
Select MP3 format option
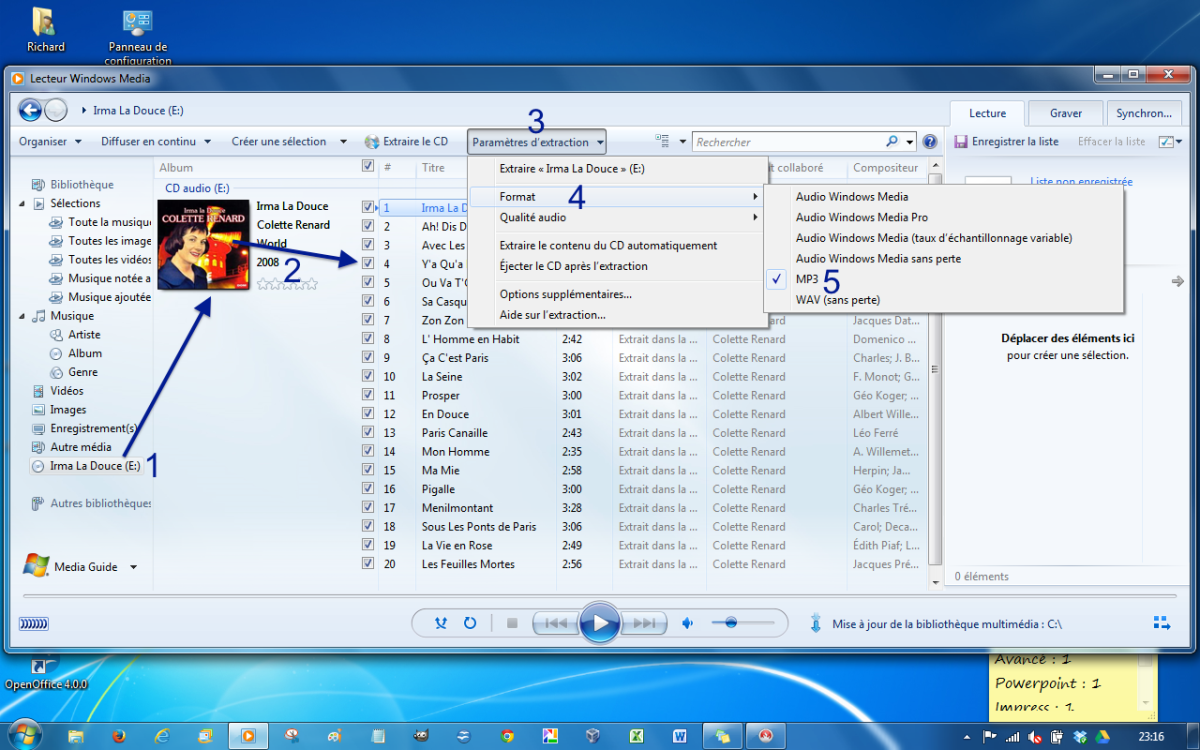[945, 279]
